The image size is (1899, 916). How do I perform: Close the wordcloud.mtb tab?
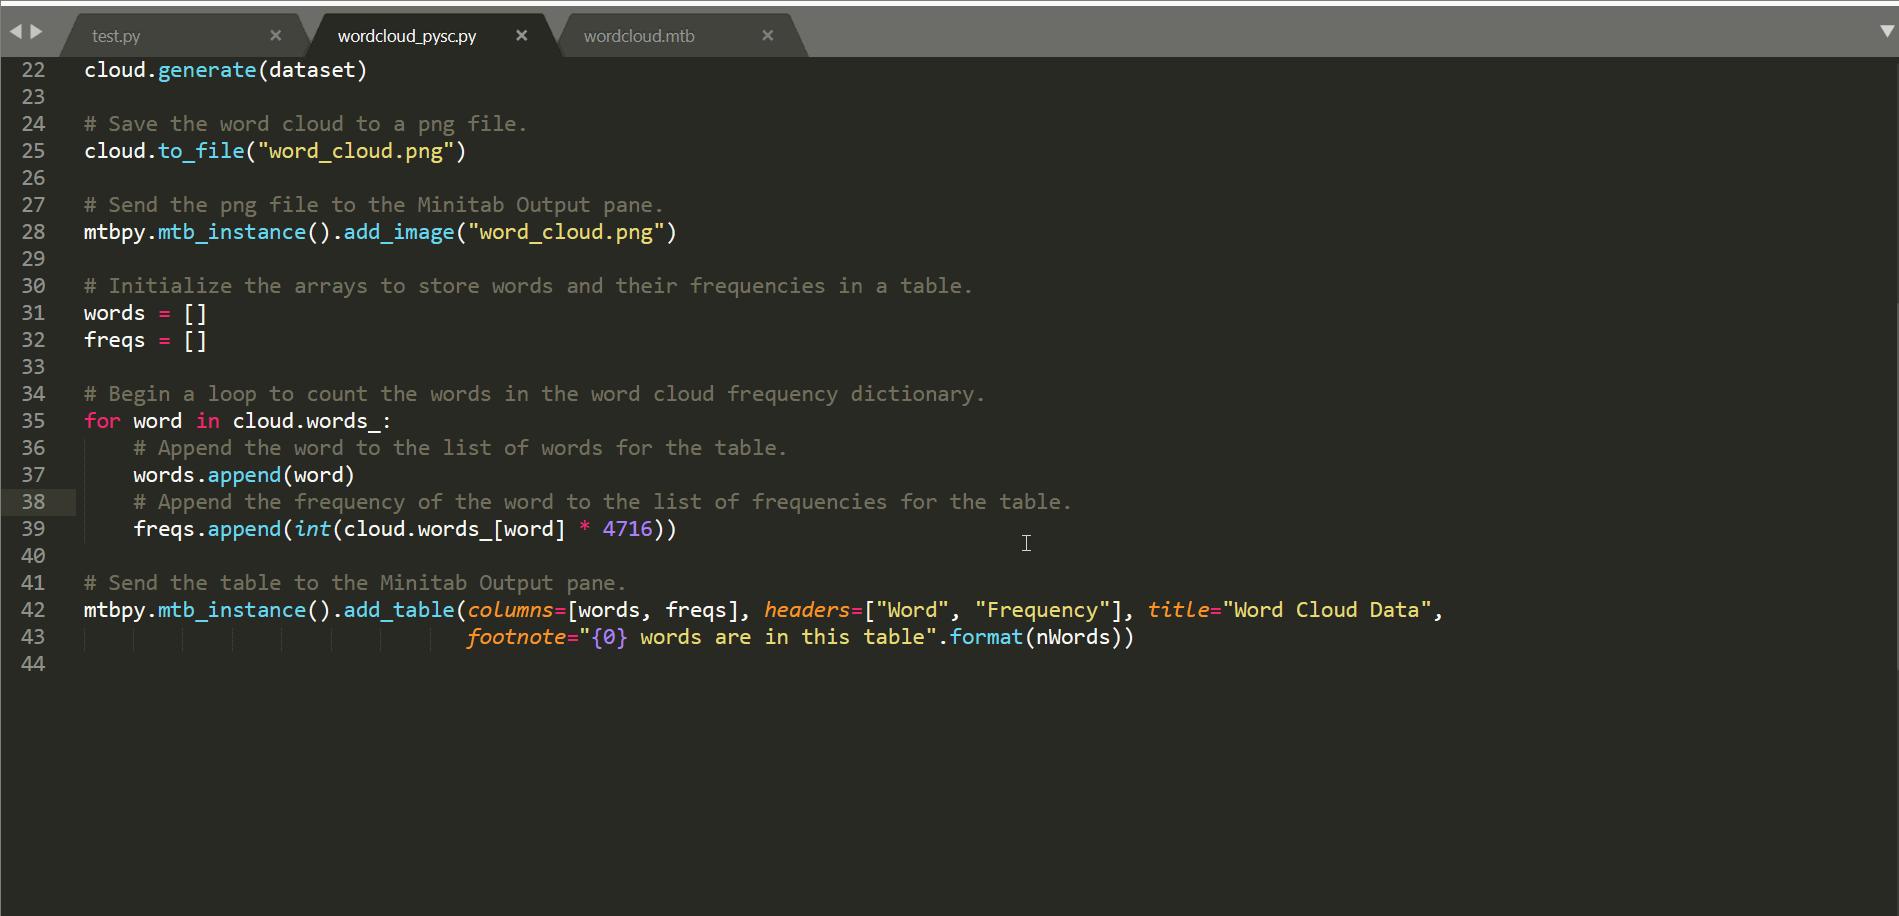pyautogui.click(x=767, y=36)
